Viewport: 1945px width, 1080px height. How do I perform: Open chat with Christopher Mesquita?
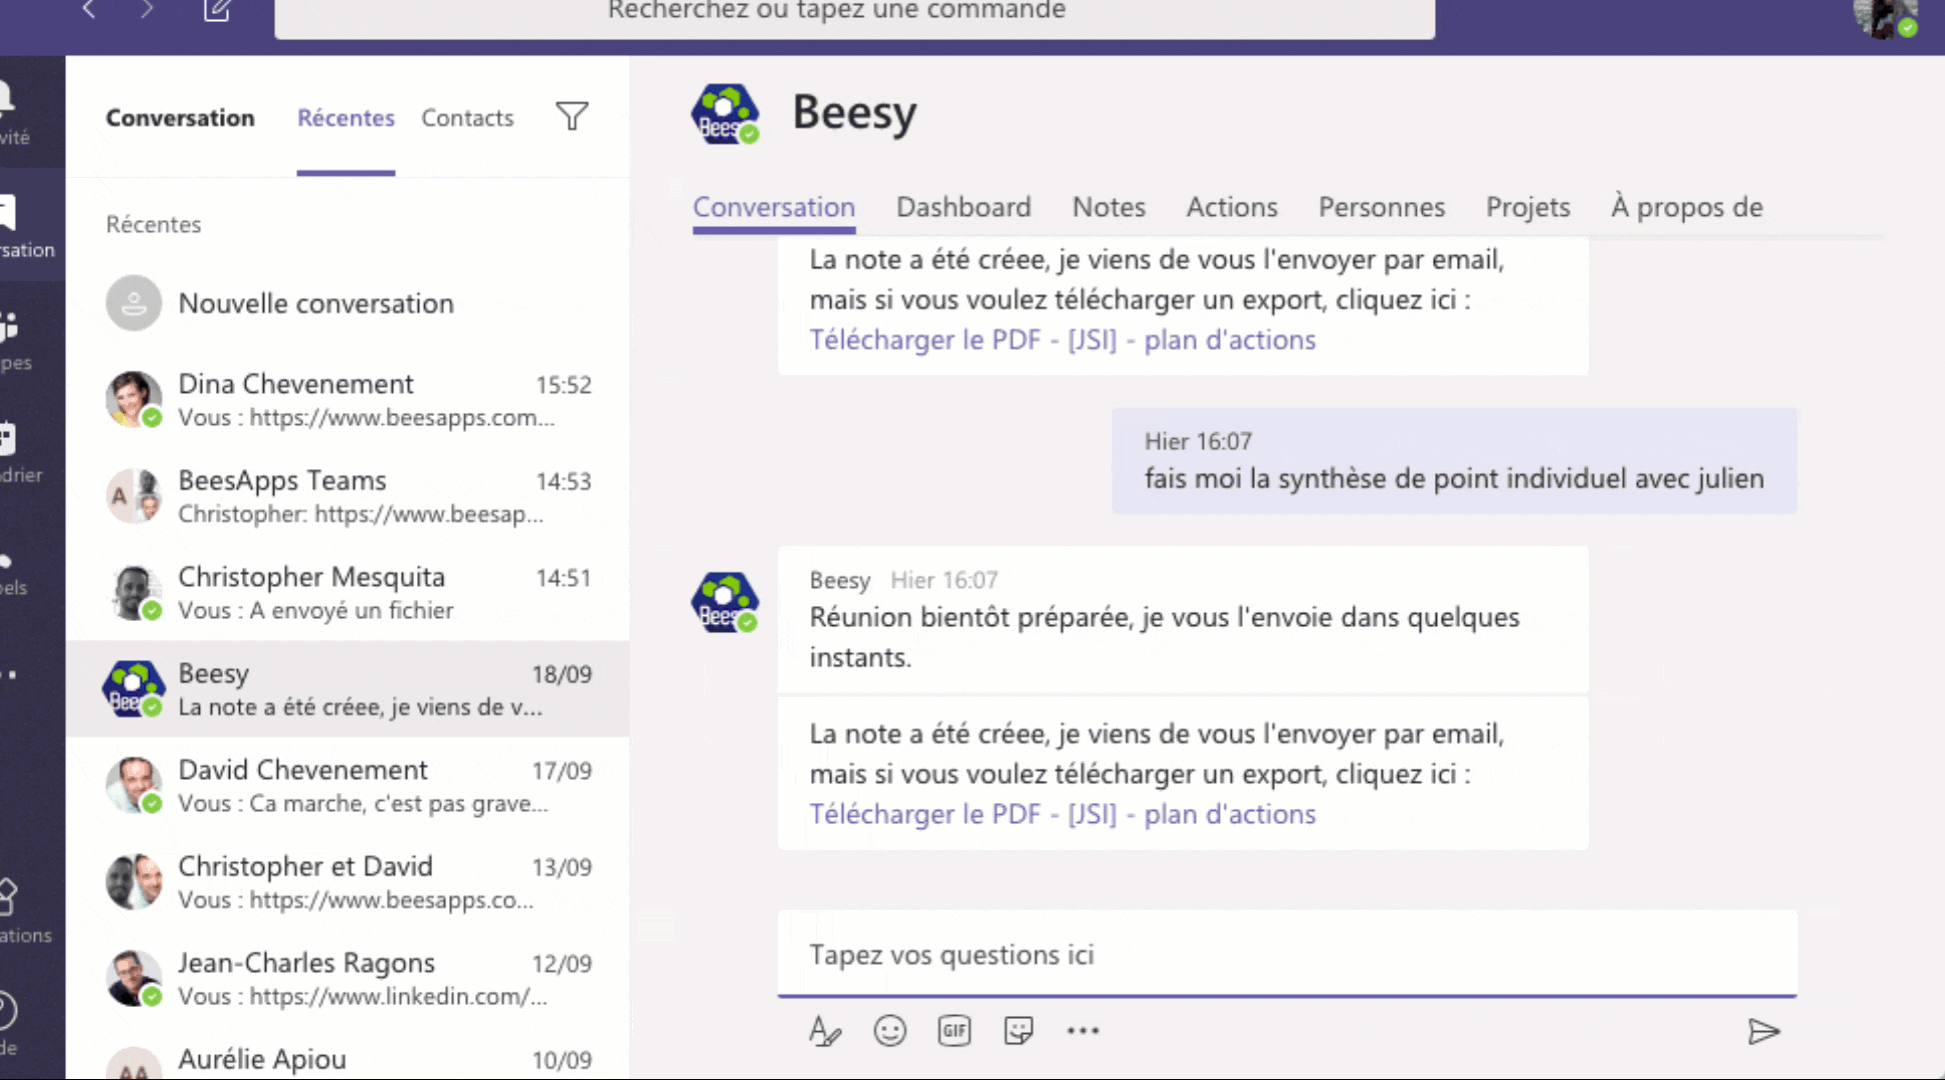348,592
